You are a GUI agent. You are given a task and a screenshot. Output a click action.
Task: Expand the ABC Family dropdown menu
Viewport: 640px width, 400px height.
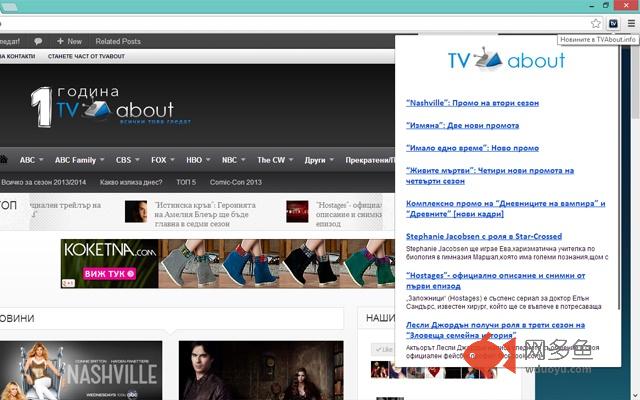click(x=80, y=160)
